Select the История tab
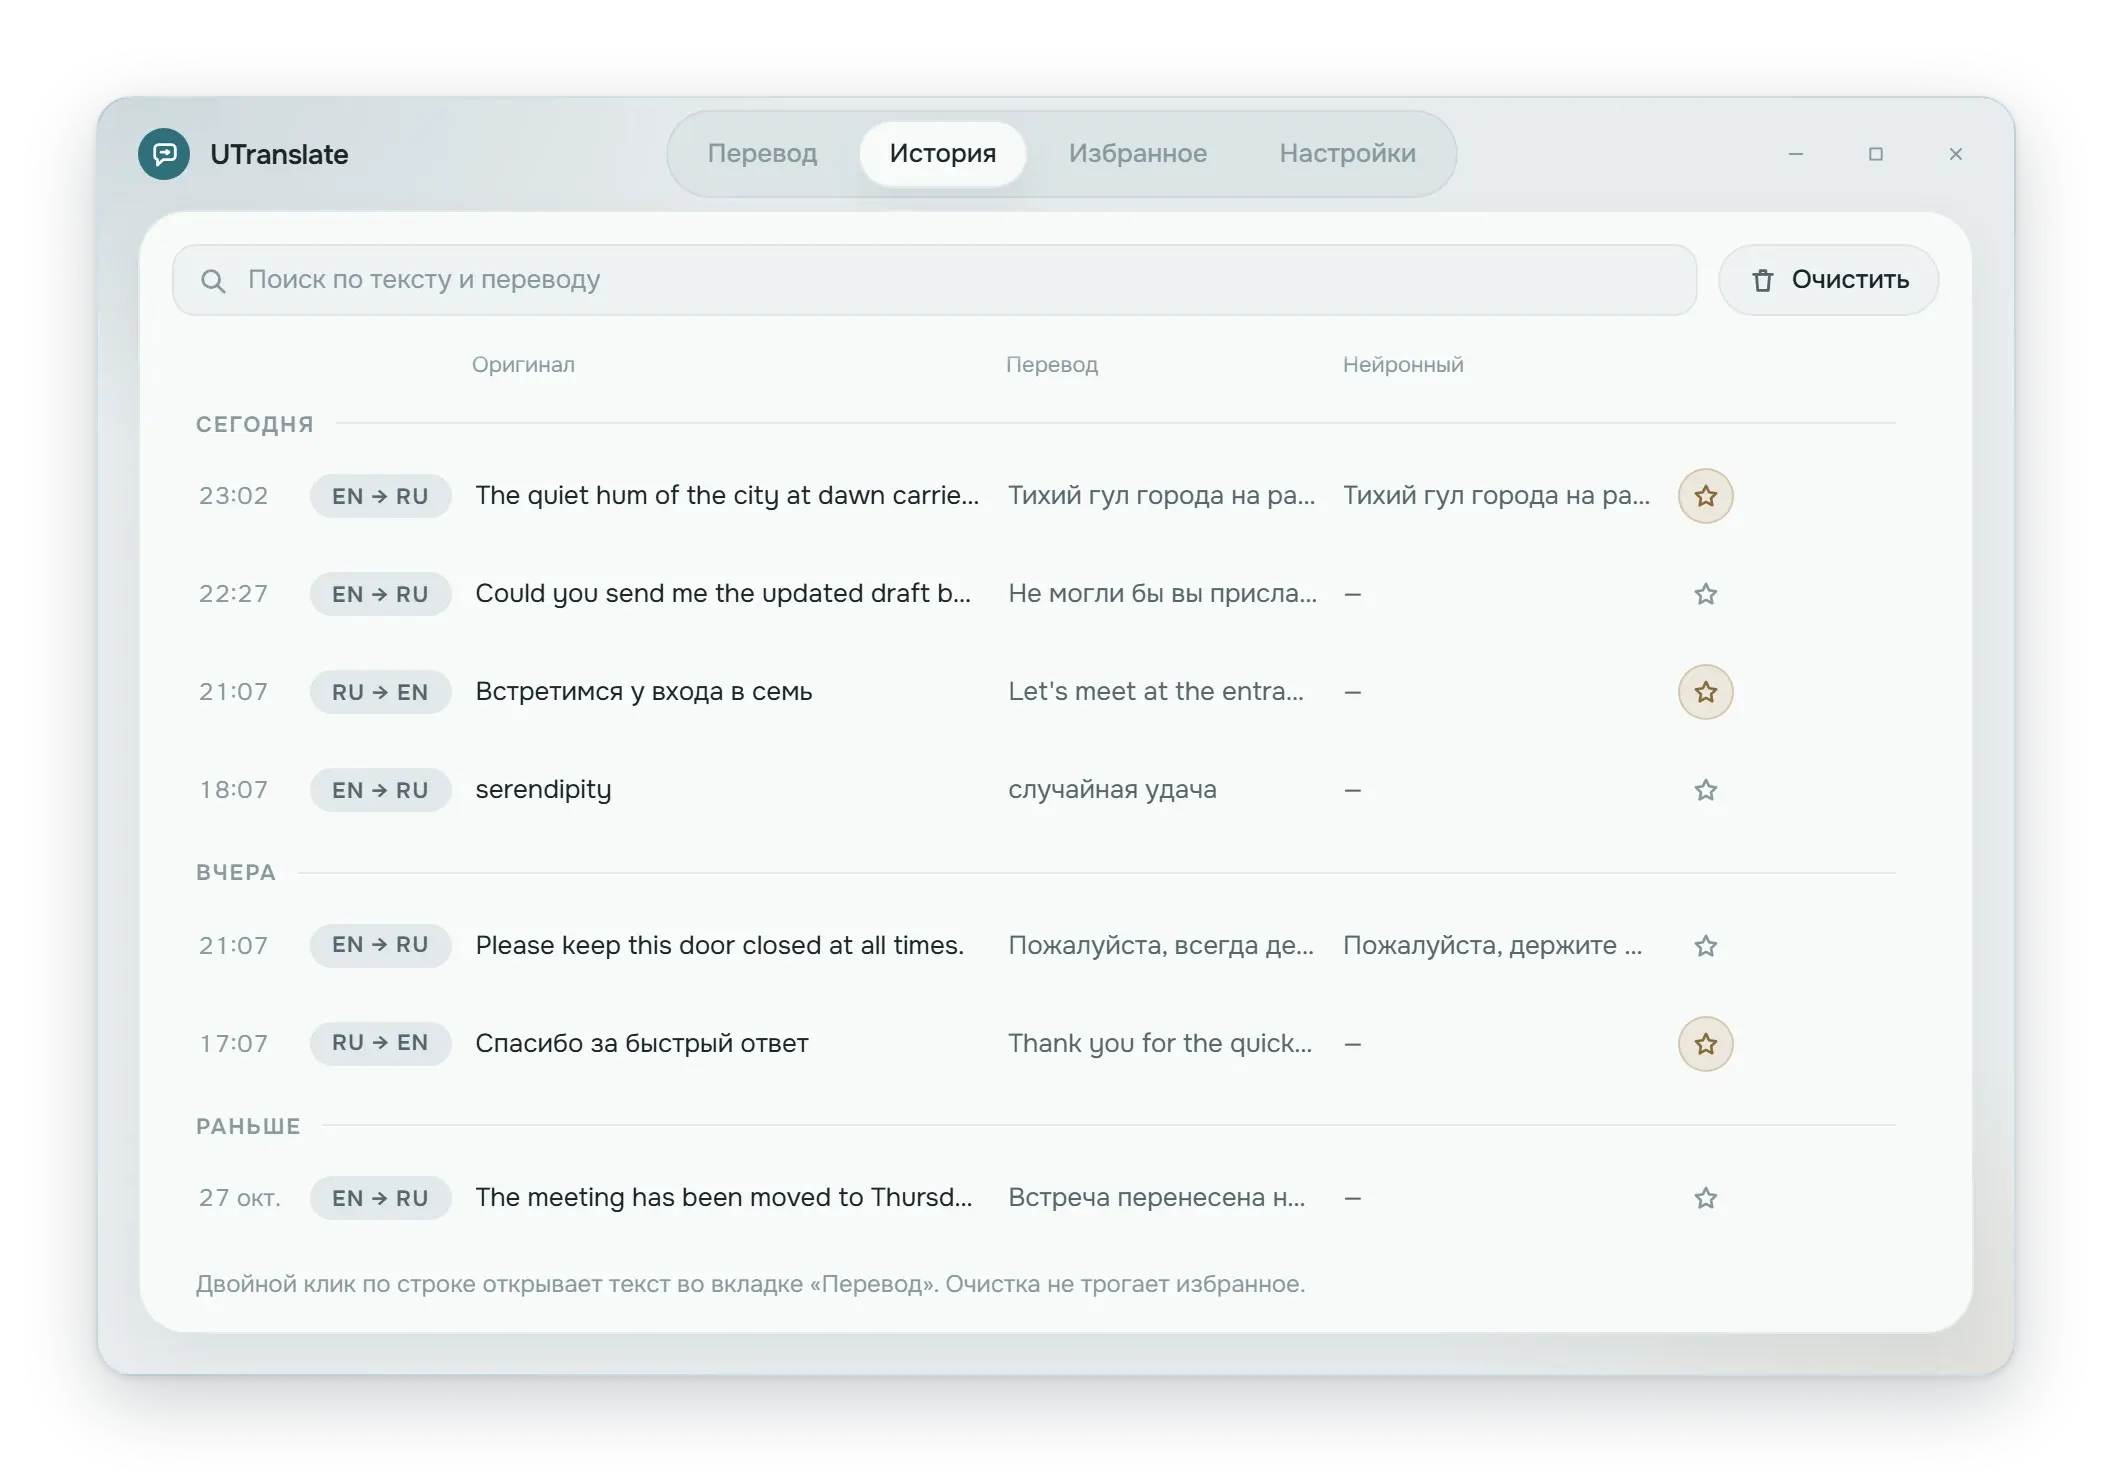2112x1472 pixels. pyautogui.click(x=943, y=154)
